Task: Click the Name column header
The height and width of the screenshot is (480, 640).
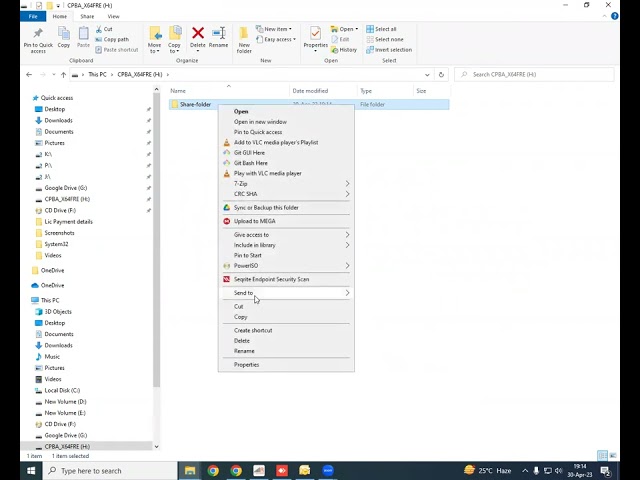Action: [229, 91]
